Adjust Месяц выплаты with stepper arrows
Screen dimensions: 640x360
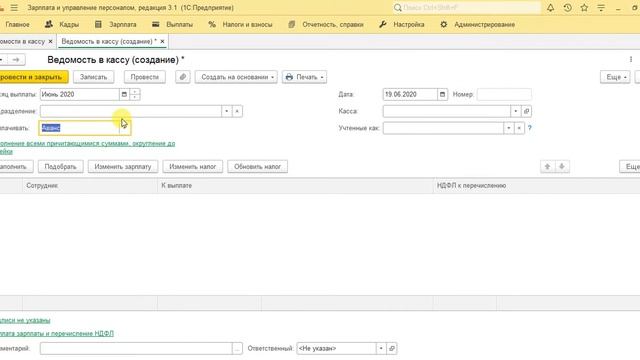click(135, 94)
